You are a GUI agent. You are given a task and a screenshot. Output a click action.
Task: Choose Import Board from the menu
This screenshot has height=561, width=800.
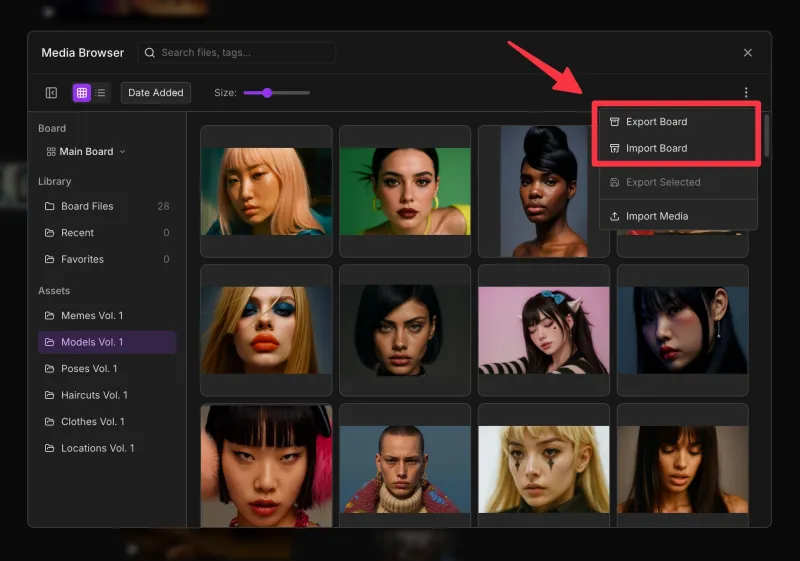tap(656, 148)
